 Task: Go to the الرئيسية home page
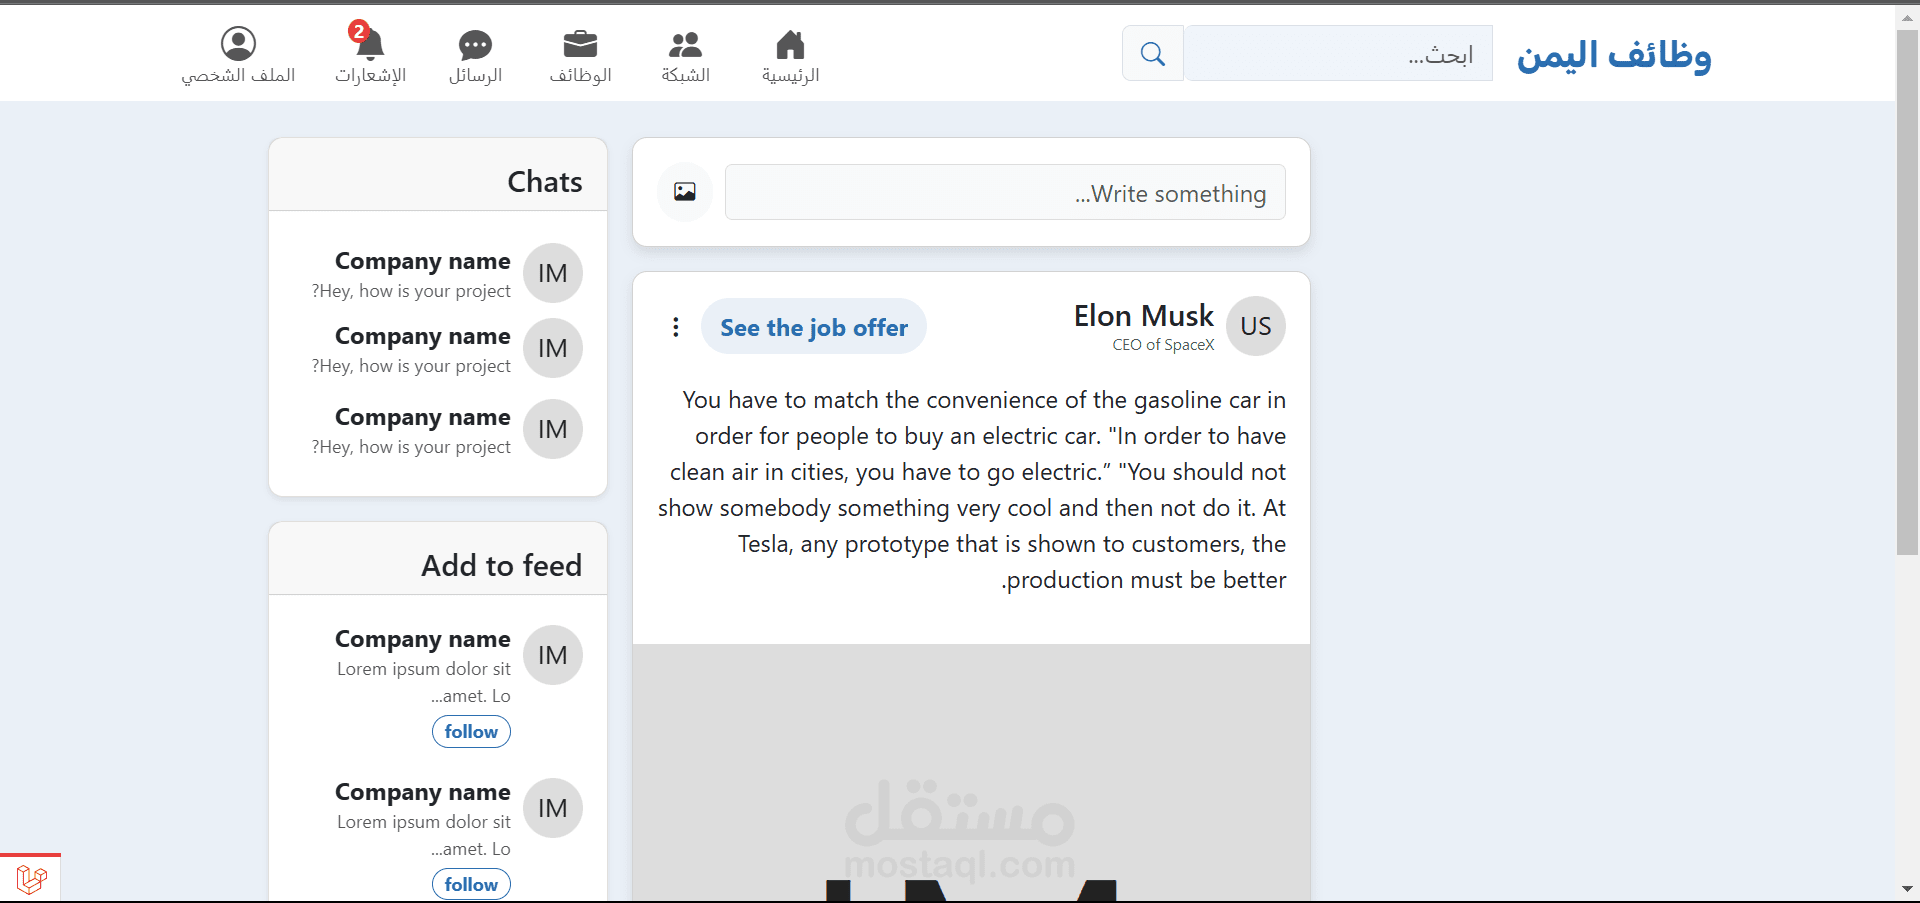coord(790,56)
